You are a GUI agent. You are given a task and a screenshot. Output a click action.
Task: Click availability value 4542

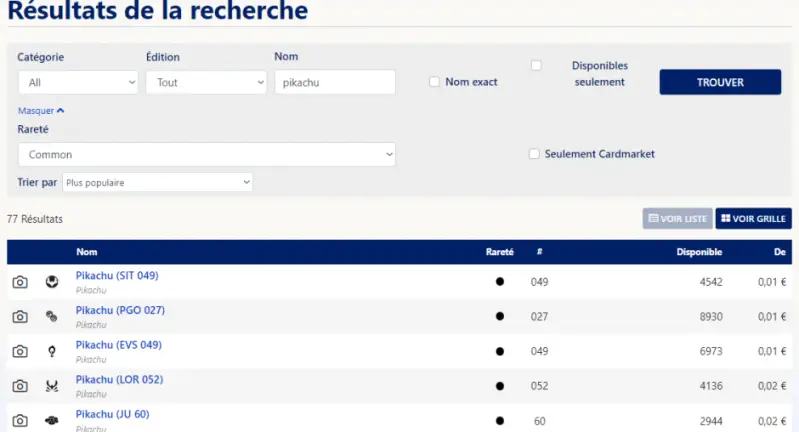tap(711, 282)
